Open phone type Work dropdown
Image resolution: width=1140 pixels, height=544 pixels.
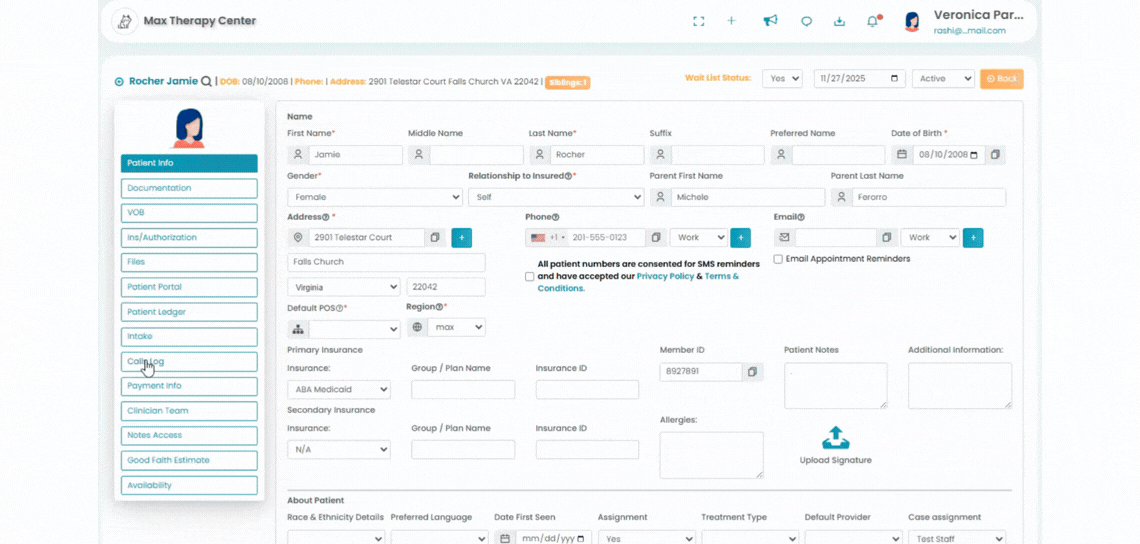[x=698, y=238]
